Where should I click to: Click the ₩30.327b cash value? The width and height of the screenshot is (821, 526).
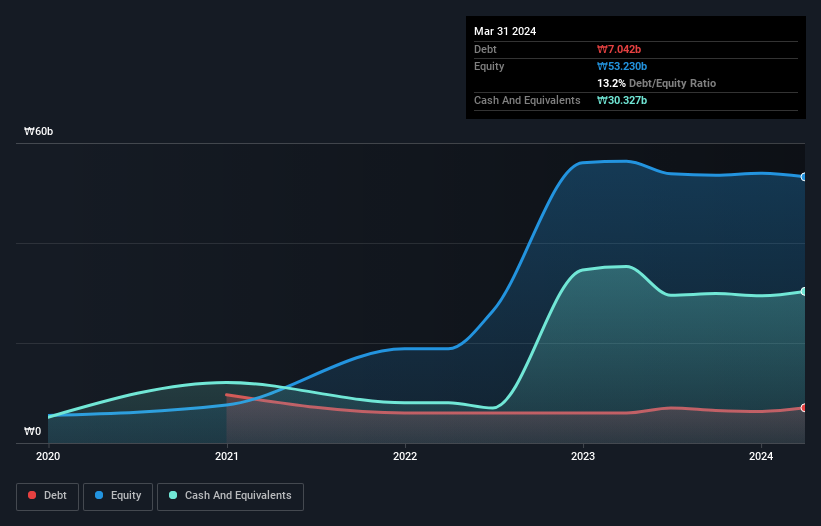(x=622, y=100)
